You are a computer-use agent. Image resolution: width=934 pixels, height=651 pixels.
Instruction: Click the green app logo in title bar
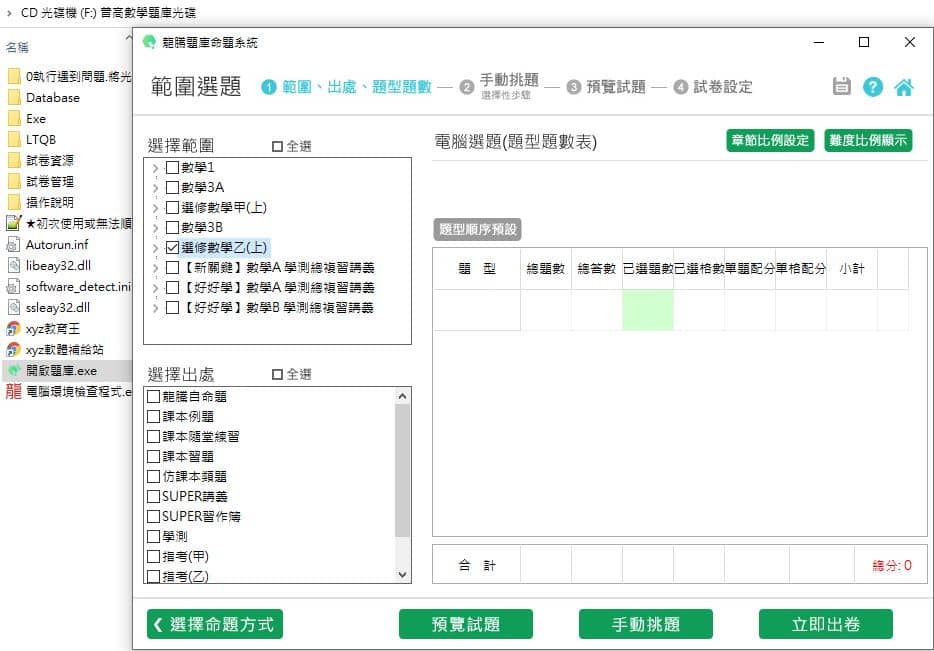click(149, 42)
